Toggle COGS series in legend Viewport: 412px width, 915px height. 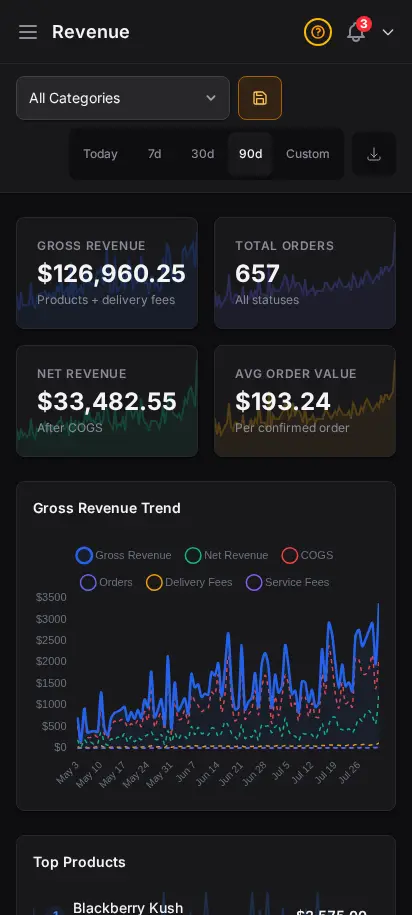click(308, 555)
